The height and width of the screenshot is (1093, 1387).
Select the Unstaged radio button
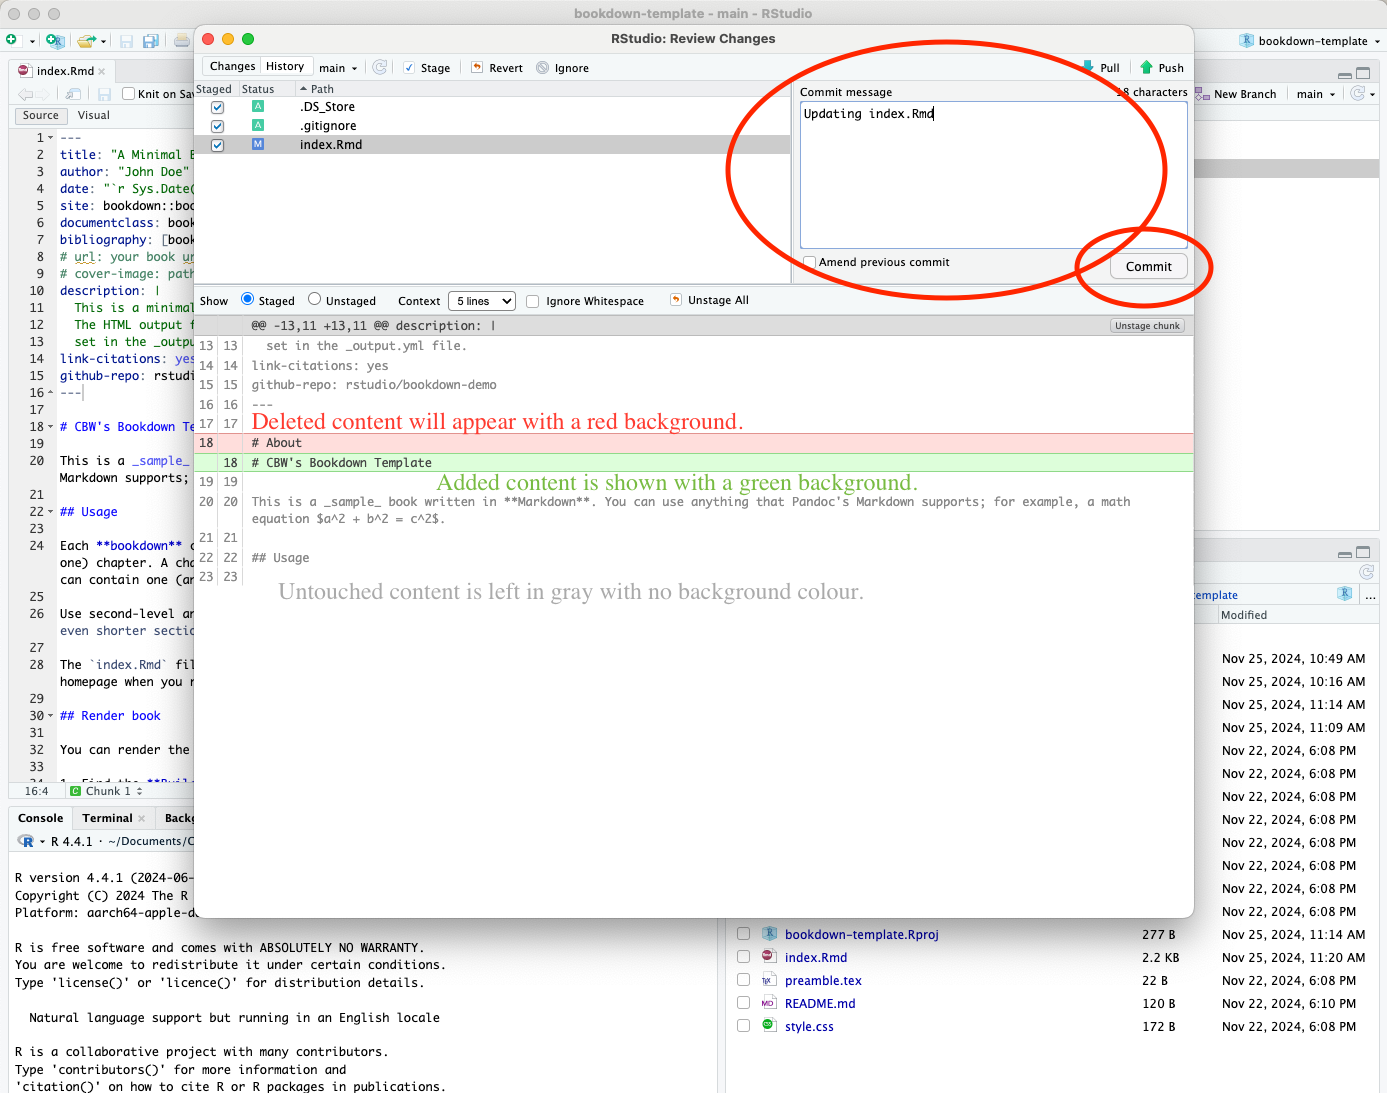[313, 300]
